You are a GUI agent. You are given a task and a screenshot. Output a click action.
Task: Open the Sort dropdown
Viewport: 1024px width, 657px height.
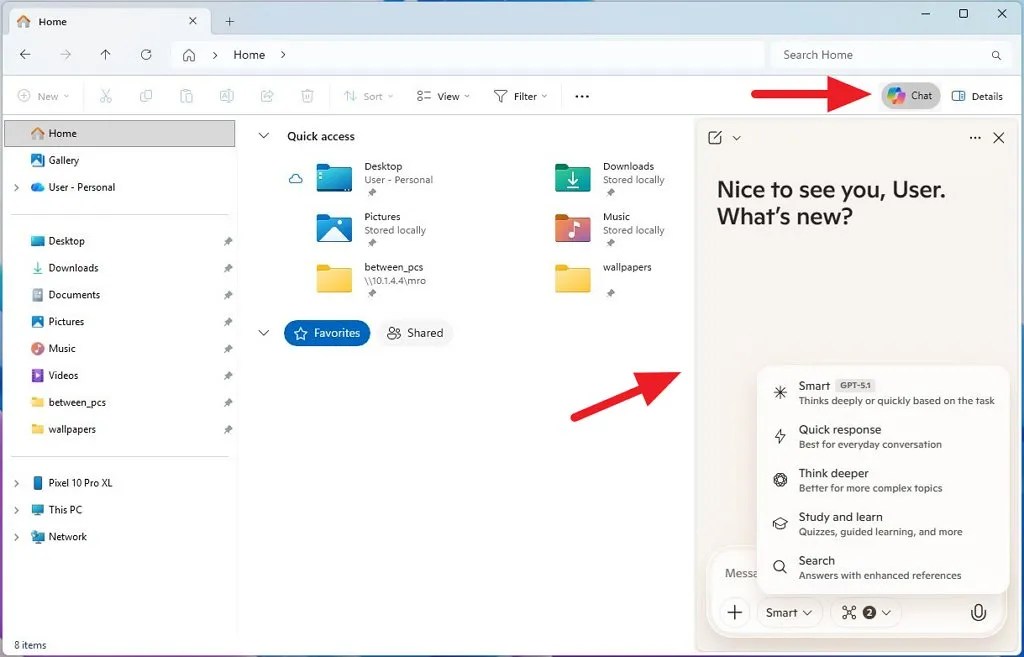368,95
